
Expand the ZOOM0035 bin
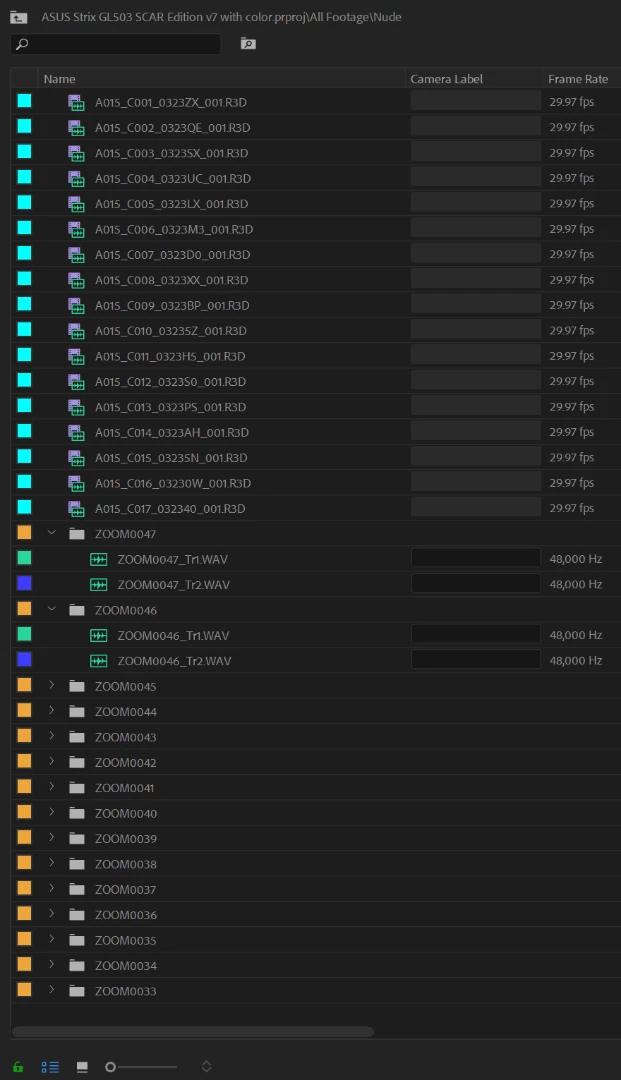click(52, 939)
